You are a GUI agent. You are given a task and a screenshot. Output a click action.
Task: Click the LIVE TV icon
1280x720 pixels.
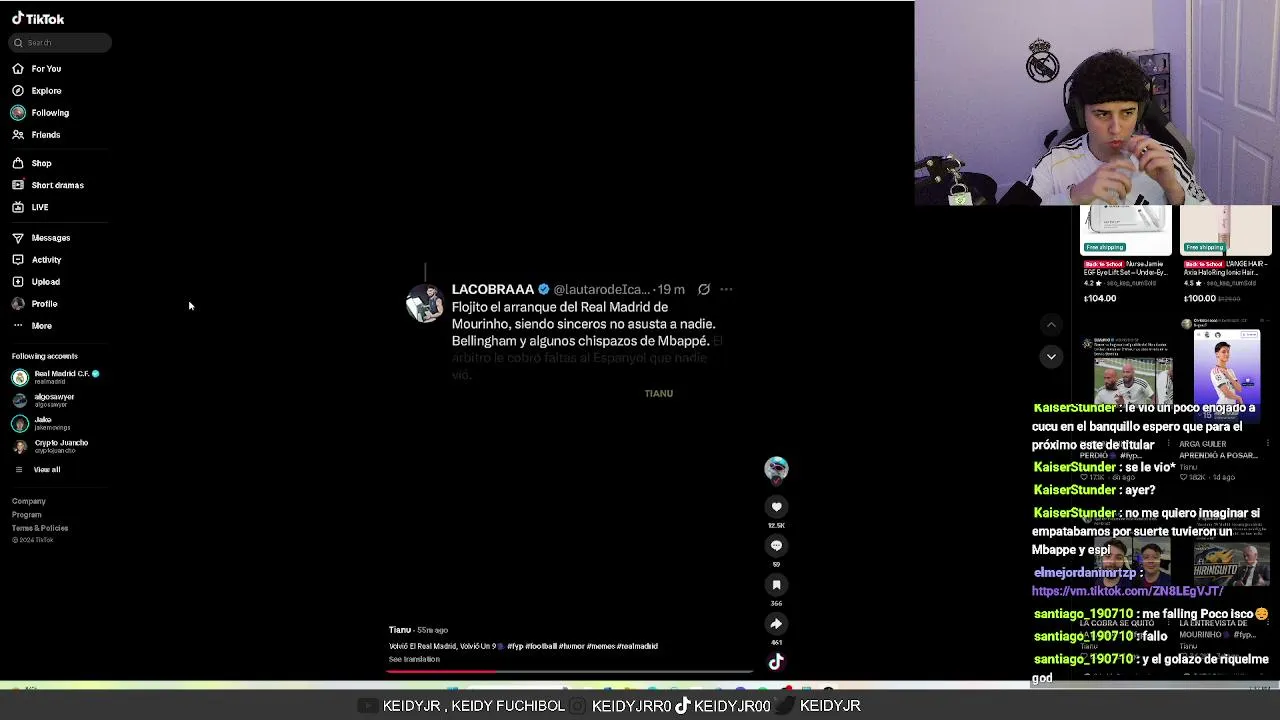pos(18,207)
